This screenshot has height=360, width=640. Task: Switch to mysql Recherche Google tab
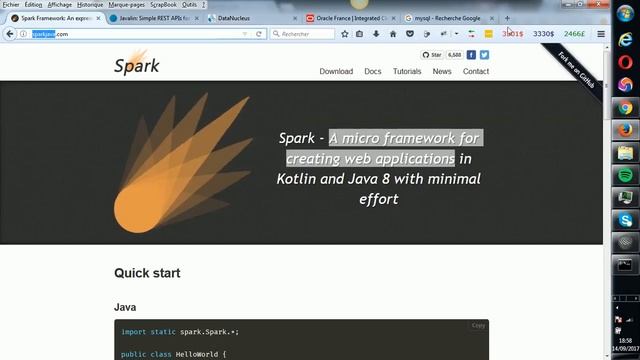[449, 18]
